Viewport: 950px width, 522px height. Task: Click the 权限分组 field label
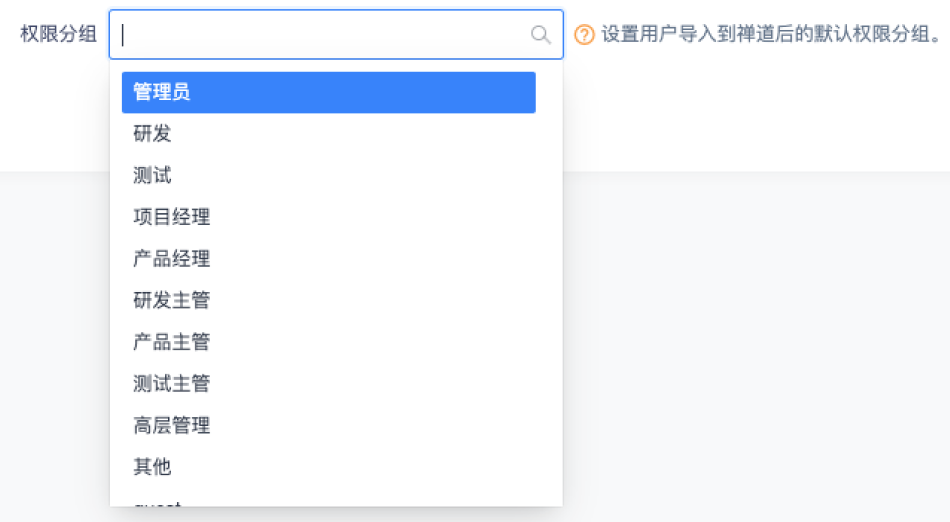coord(59,35)
